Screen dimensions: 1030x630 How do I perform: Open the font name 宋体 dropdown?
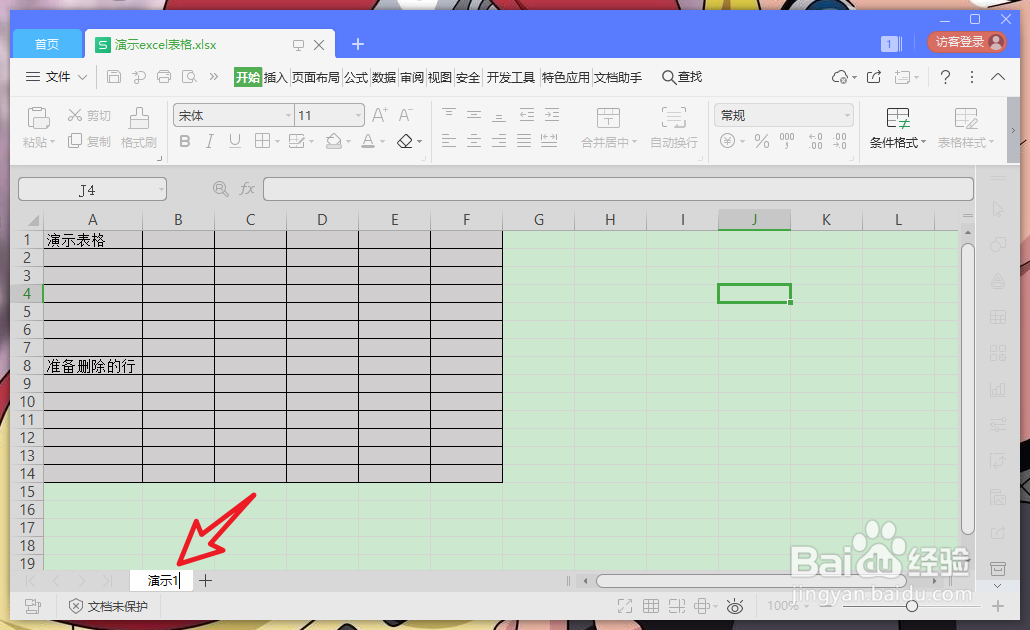[288, 116]
